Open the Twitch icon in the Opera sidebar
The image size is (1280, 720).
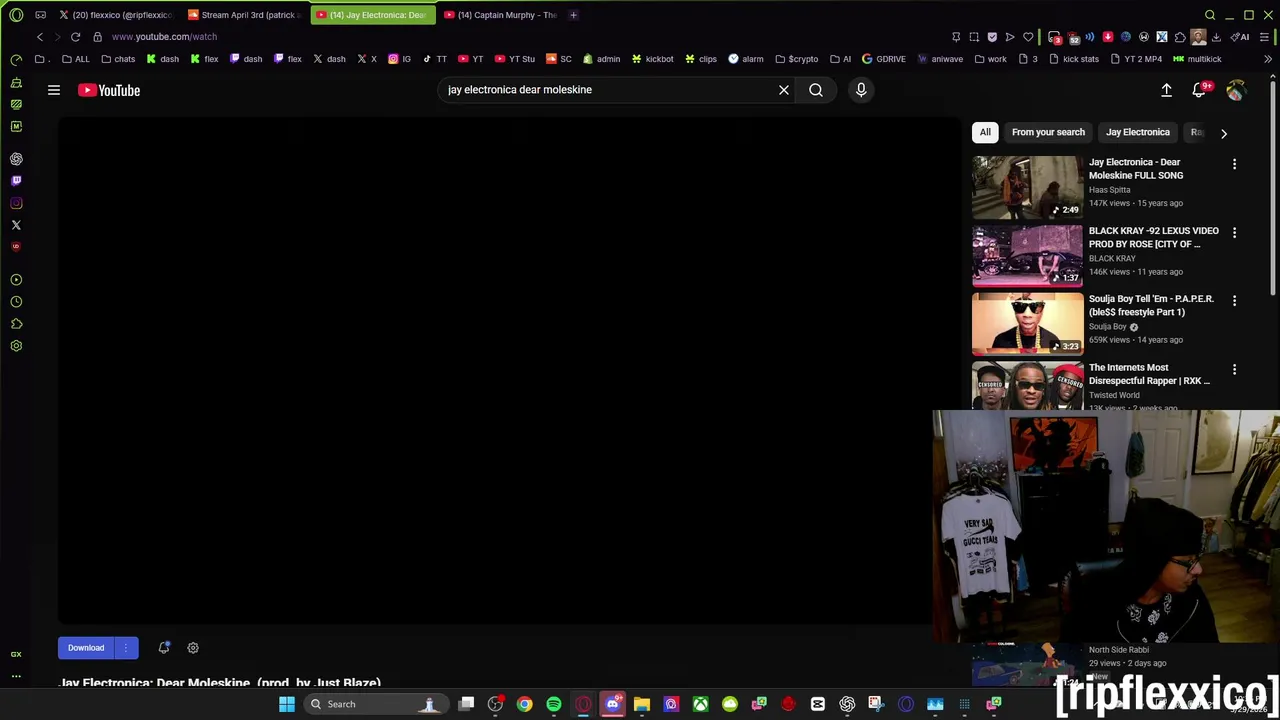point(16,181)
